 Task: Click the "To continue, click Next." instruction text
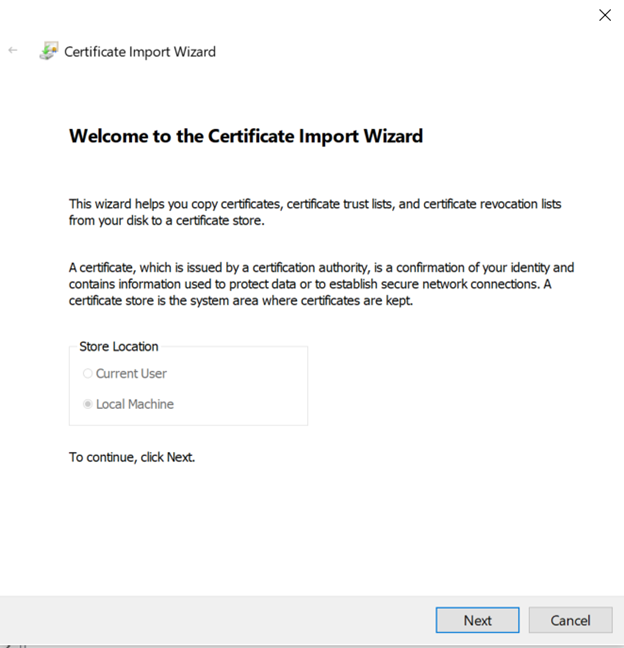click(x=132, y=457)
